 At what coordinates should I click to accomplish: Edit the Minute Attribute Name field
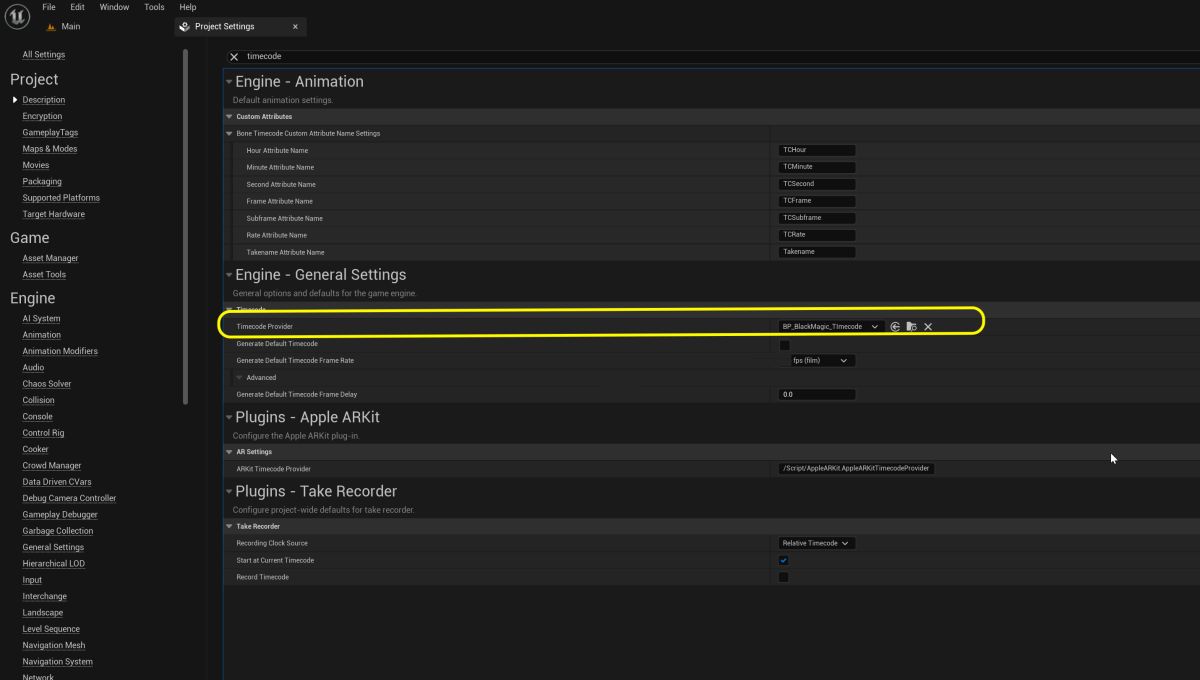point(817,167)
